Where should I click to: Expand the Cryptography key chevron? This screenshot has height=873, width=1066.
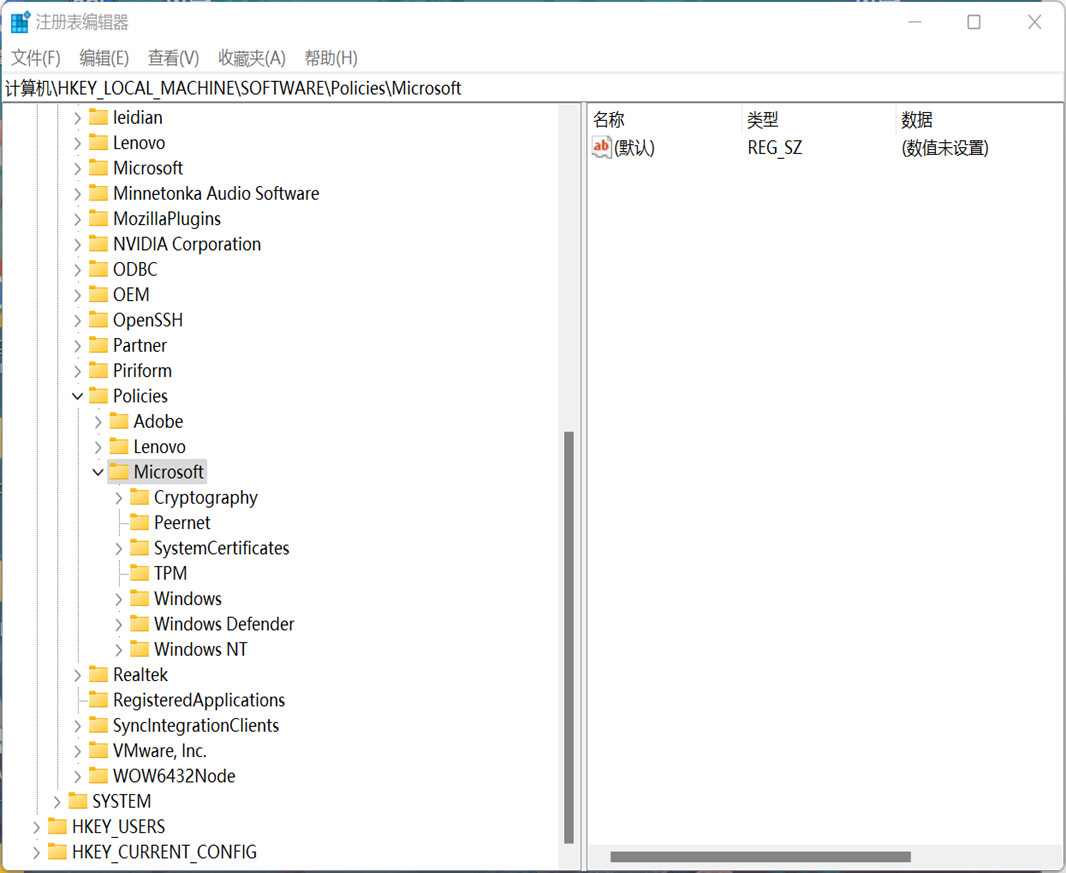(x=118, y=498)
